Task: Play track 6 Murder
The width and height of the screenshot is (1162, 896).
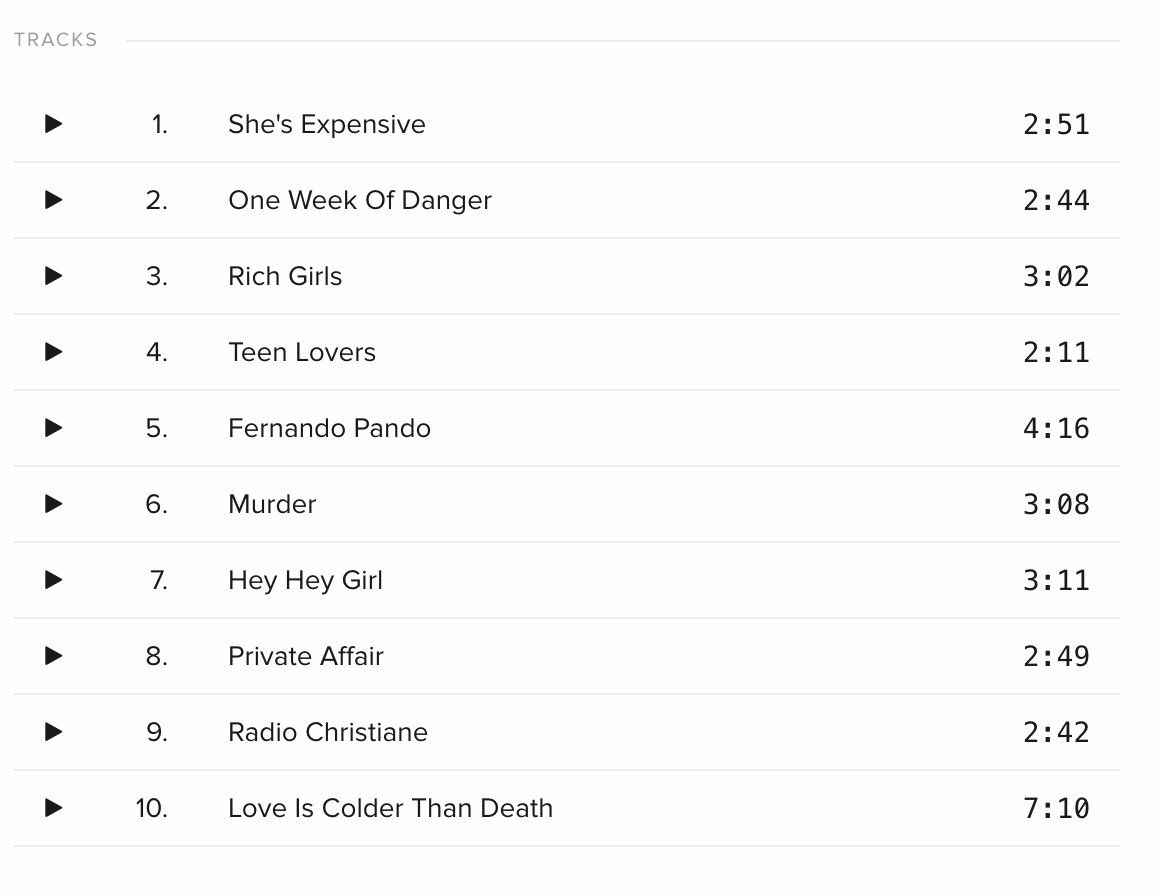Action: pos(53,504)
